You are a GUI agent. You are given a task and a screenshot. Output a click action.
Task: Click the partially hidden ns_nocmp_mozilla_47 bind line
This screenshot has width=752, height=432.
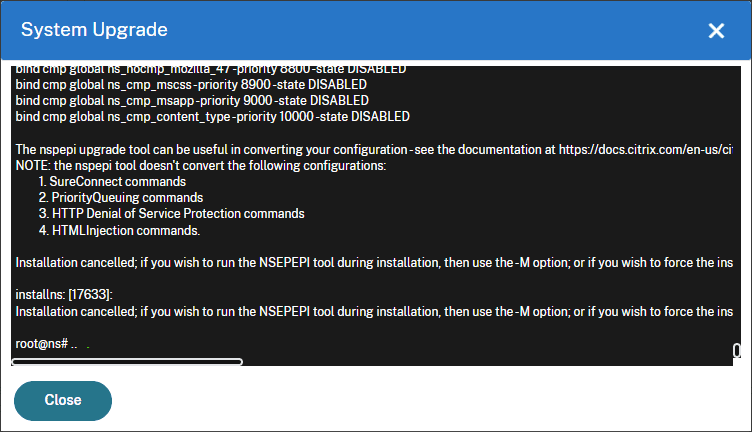click(x=211, y=70)
